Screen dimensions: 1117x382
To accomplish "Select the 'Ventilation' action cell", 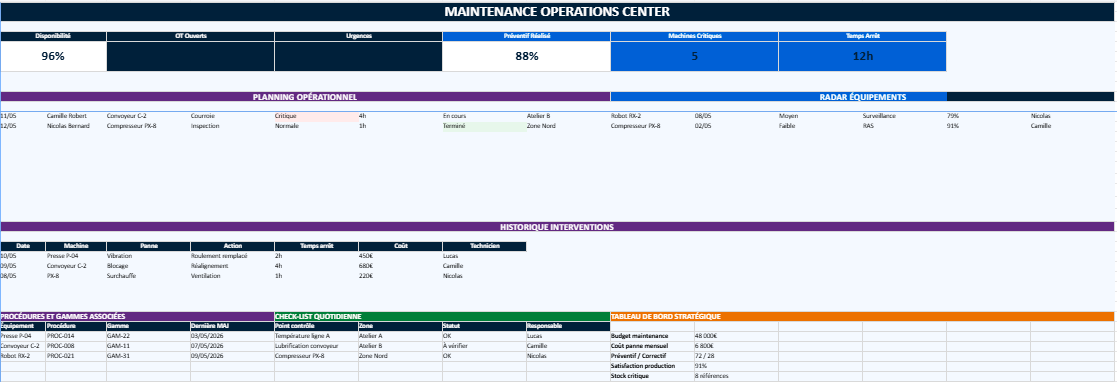I will point(232,276).
